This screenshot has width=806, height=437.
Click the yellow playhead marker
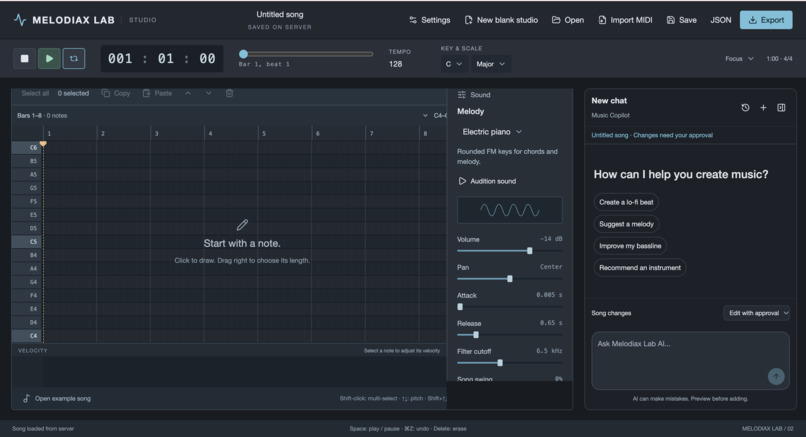point(43,144)
